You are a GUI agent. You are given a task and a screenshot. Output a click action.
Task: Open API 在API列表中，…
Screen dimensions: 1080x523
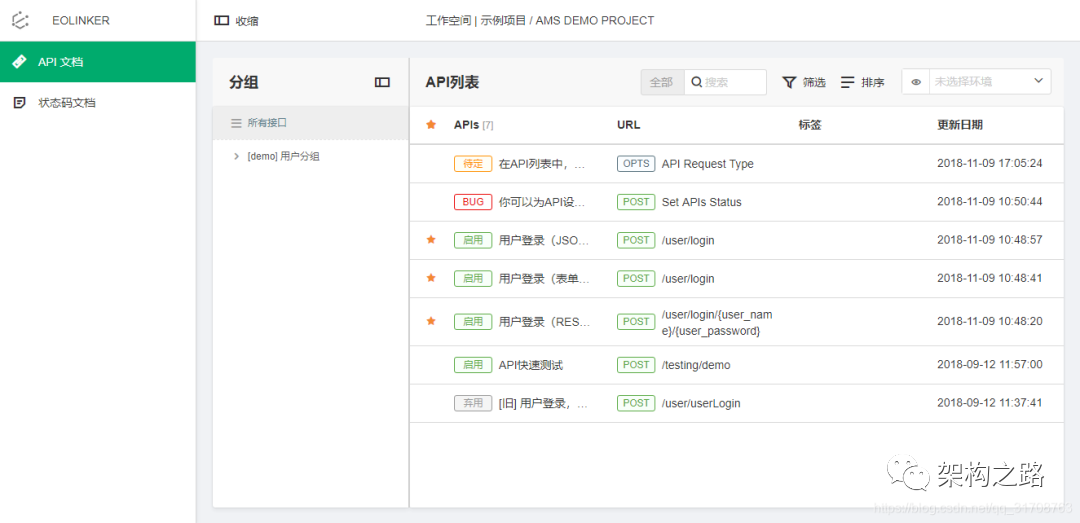543,164
